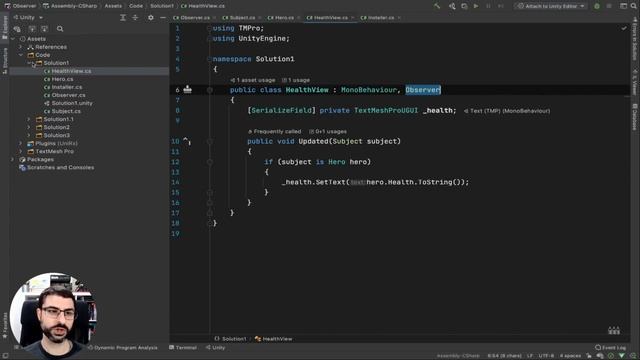Click the 'Frequently called' code lens hint
The height and width of the screenshot is (360, 640).
click(274, 131)
